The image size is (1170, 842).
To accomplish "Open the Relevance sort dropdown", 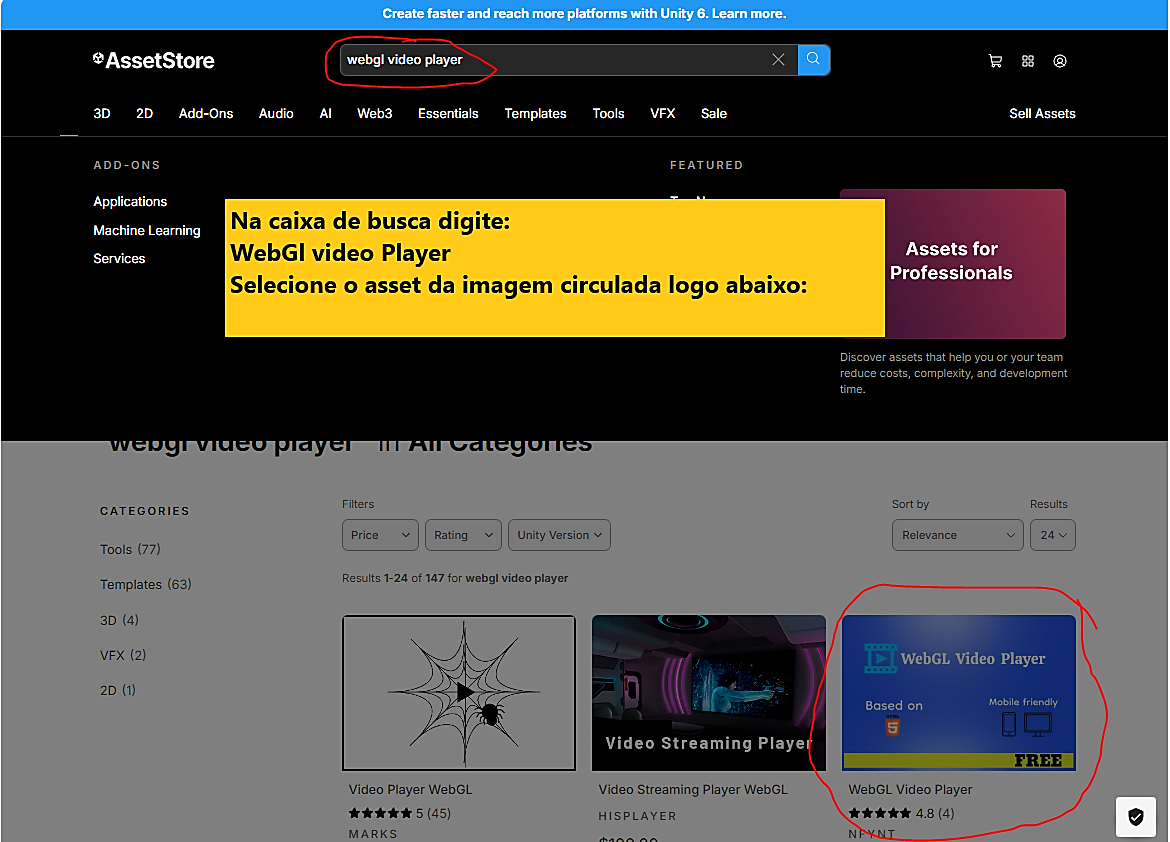I will click(957, 535).
